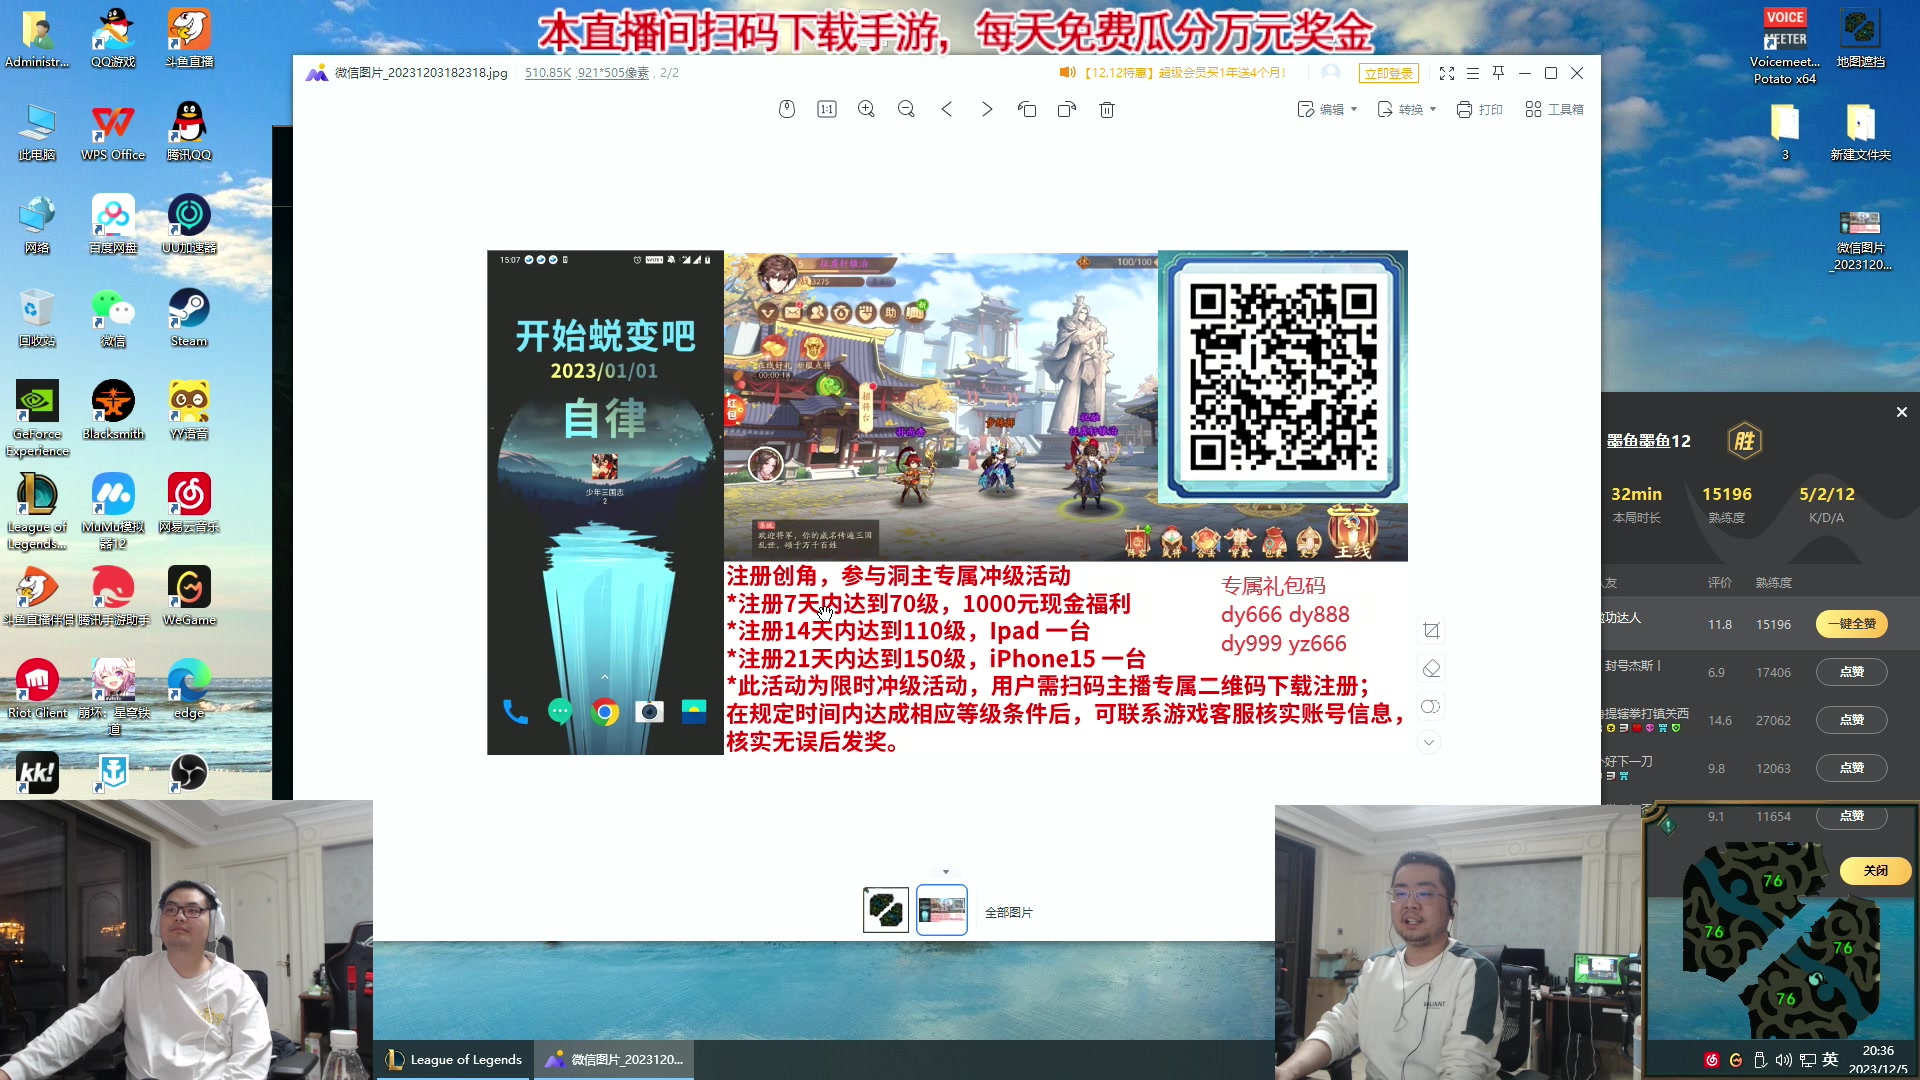This screenshot has height=1080, width=1920.
Task: Go to next image arrow
Action: (987, 109)
